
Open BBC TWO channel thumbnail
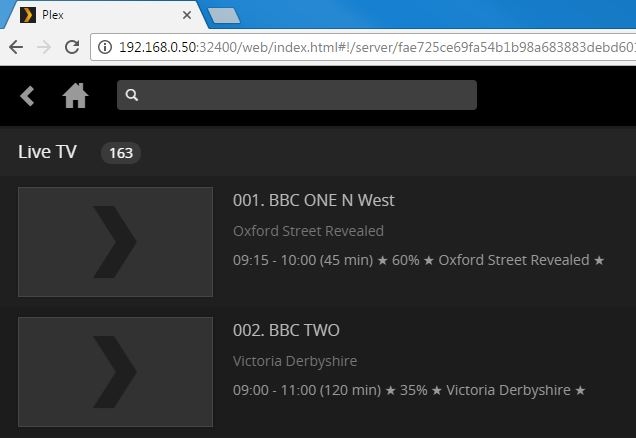116,372
